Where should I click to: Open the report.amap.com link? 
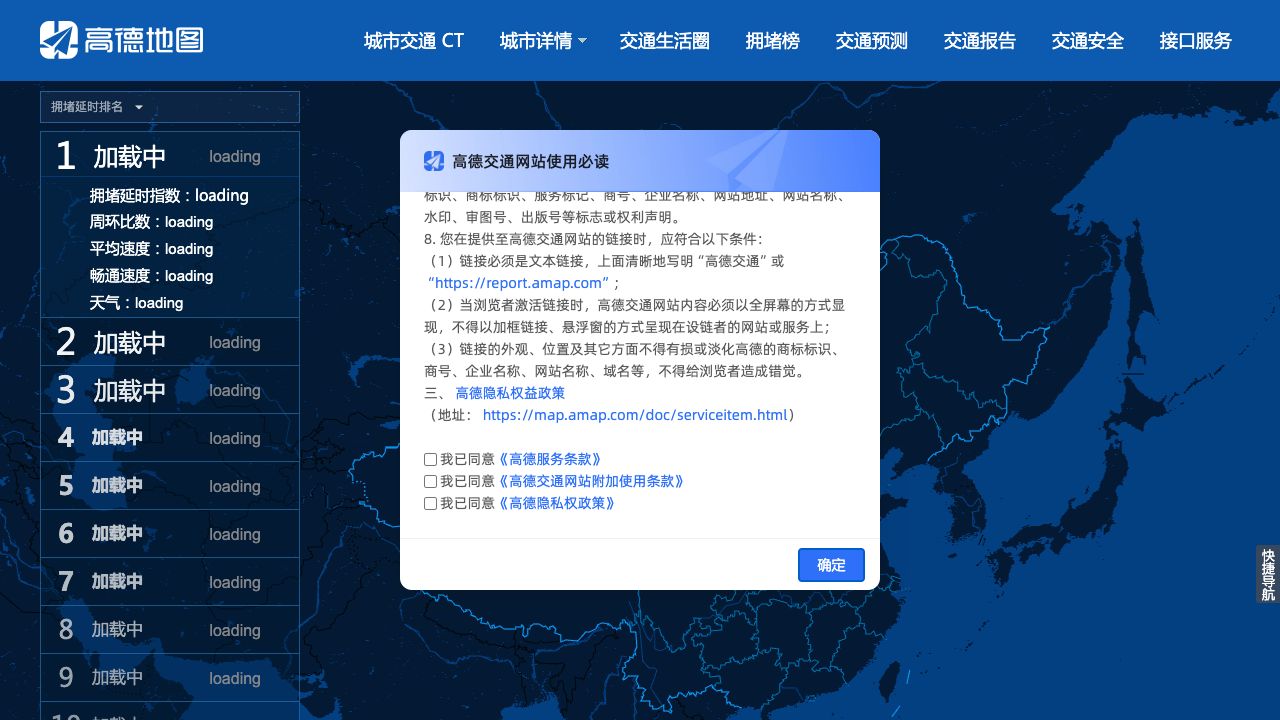[519, 283]
